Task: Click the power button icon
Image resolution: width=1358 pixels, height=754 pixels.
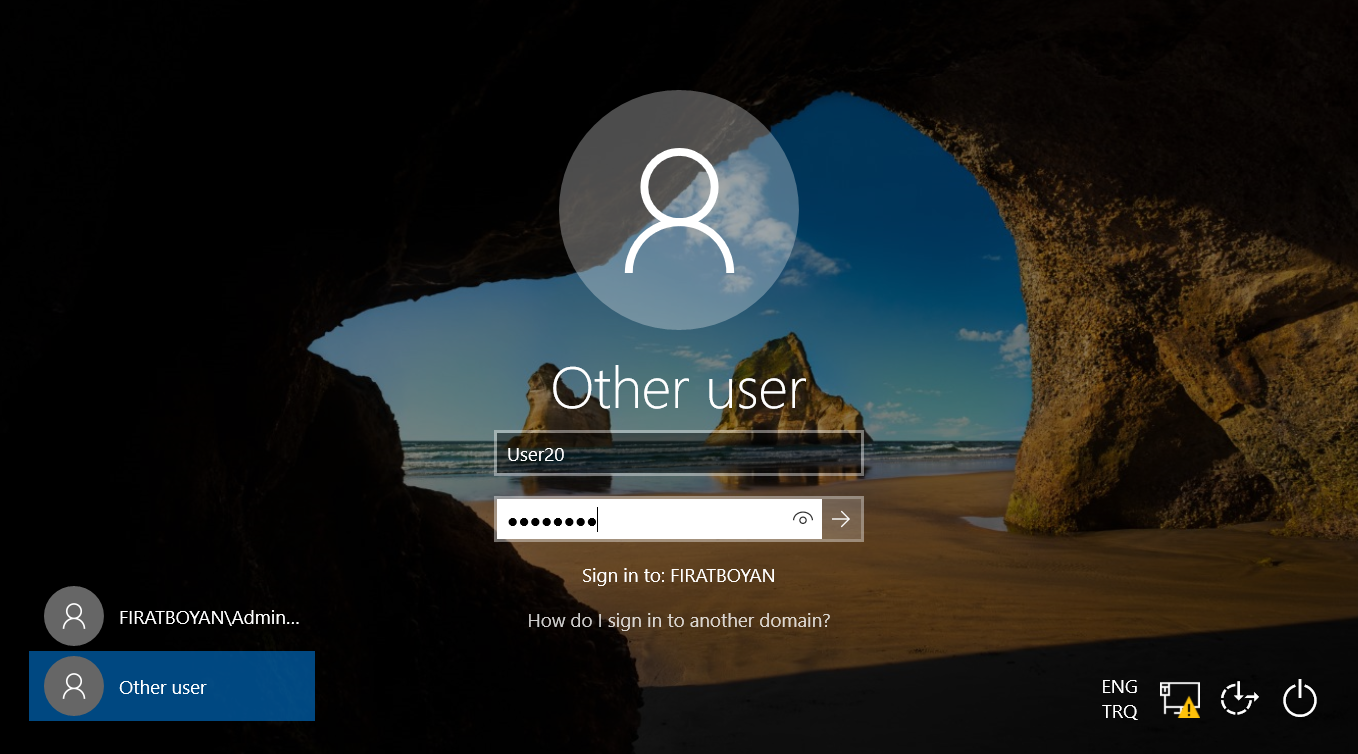Action: coord(1299,698)
